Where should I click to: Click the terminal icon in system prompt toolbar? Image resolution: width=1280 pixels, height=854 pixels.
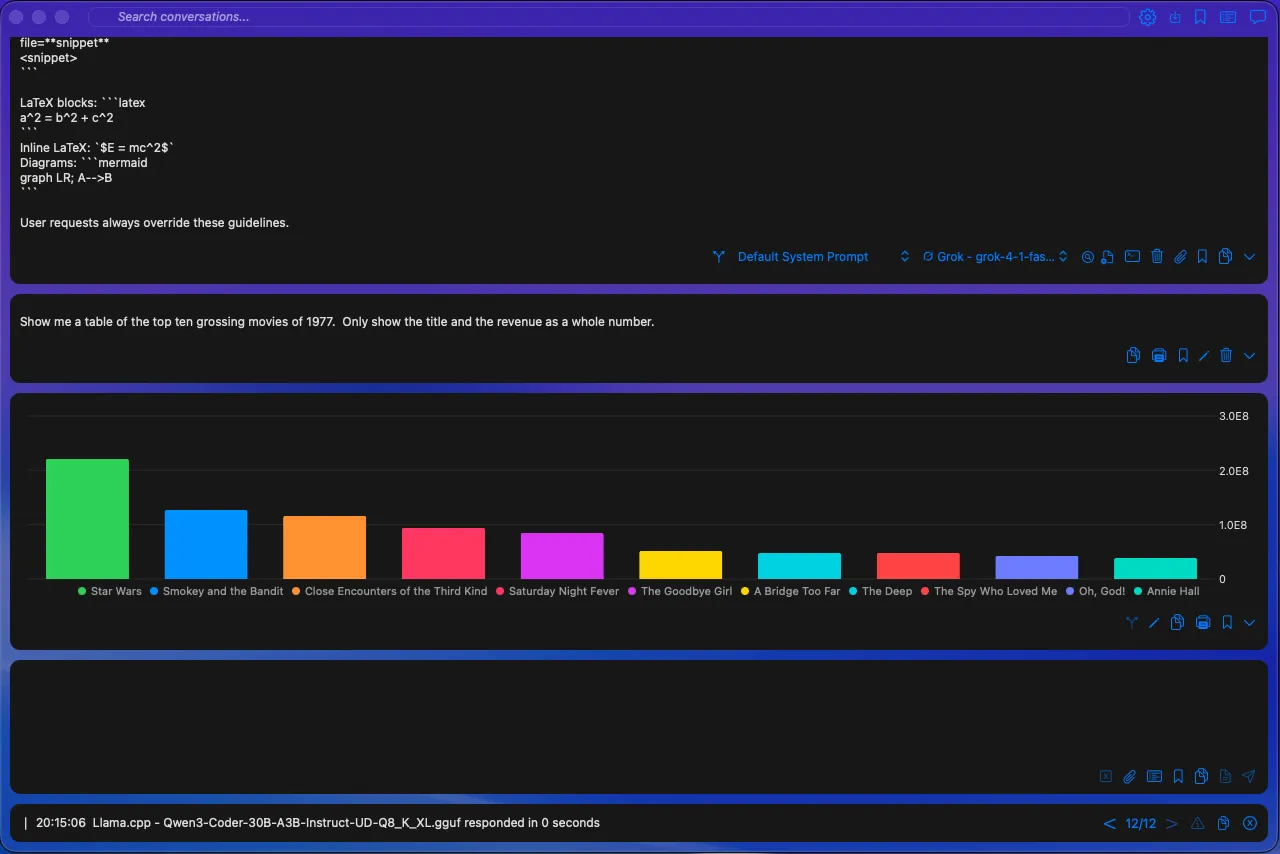click(1132, 257)
